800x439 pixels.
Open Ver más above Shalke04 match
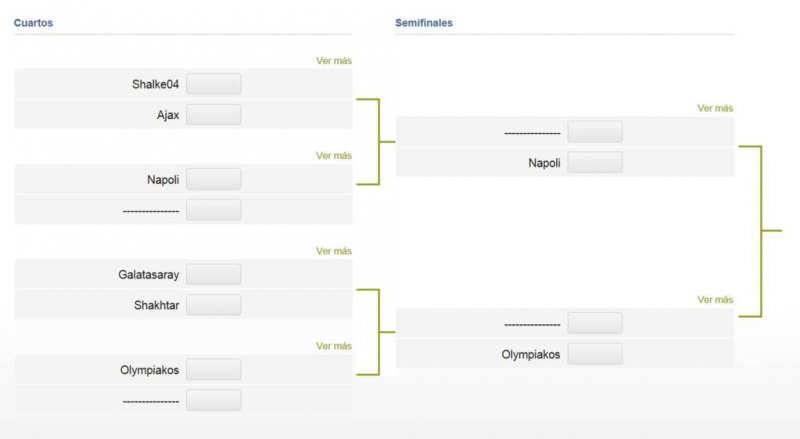tap(334, 61)
